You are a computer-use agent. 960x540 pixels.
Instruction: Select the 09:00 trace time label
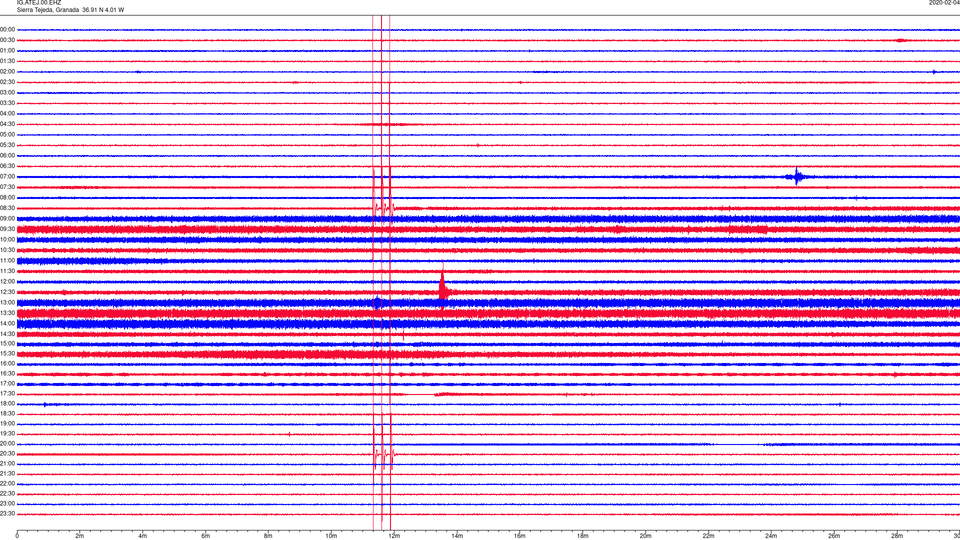[8, 219]
